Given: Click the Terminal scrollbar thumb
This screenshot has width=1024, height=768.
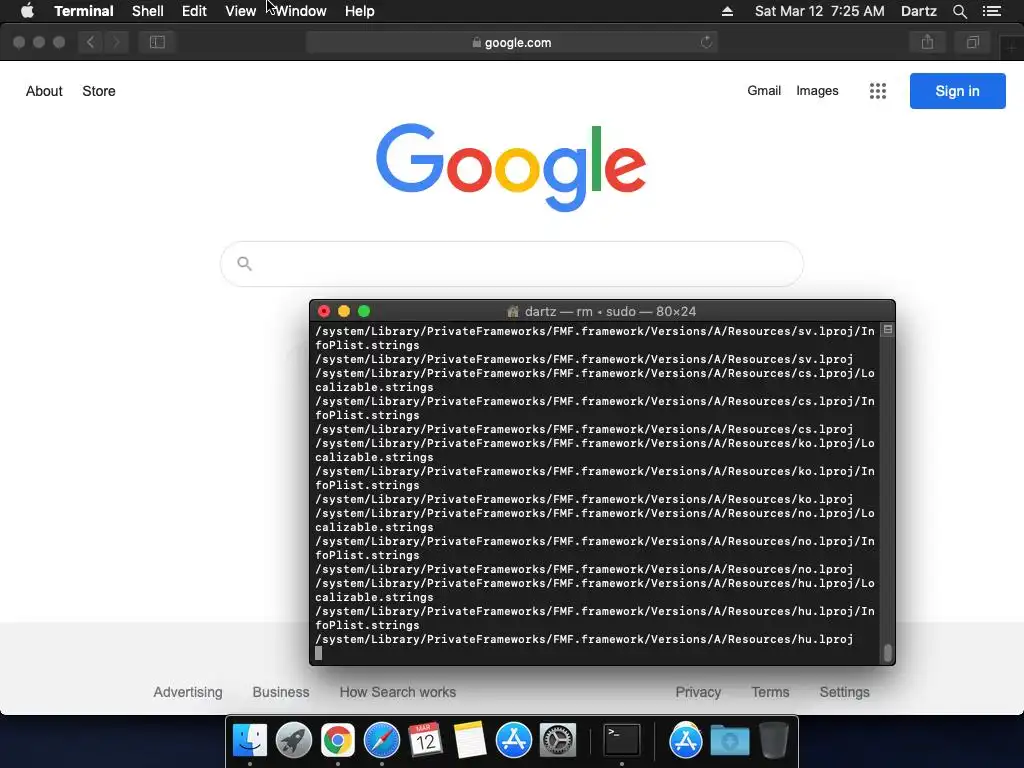Looking at the screenshot, I should point(888,653).
